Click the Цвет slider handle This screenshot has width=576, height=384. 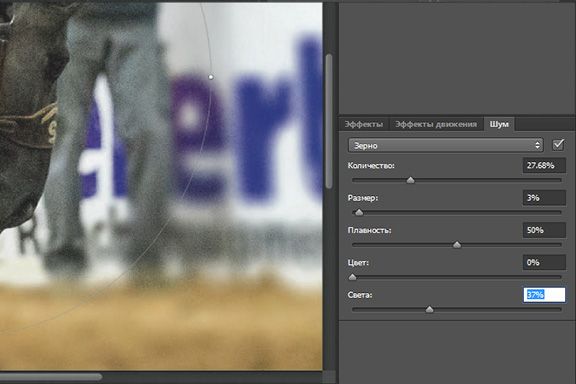click(352, 277)
